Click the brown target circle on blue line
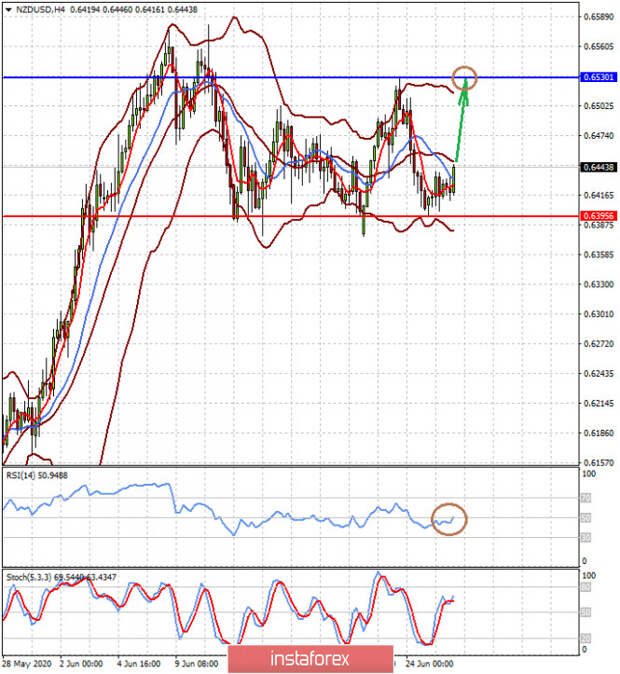The image size is (620, 674). [x=465, y=77]
